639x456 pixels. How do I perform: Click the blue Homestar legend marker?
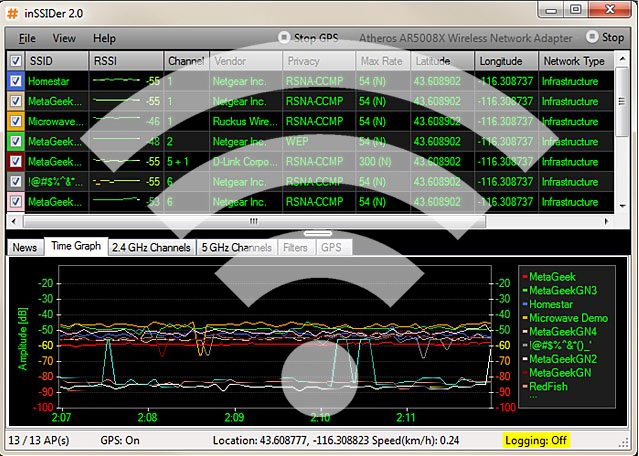[524, 304]
